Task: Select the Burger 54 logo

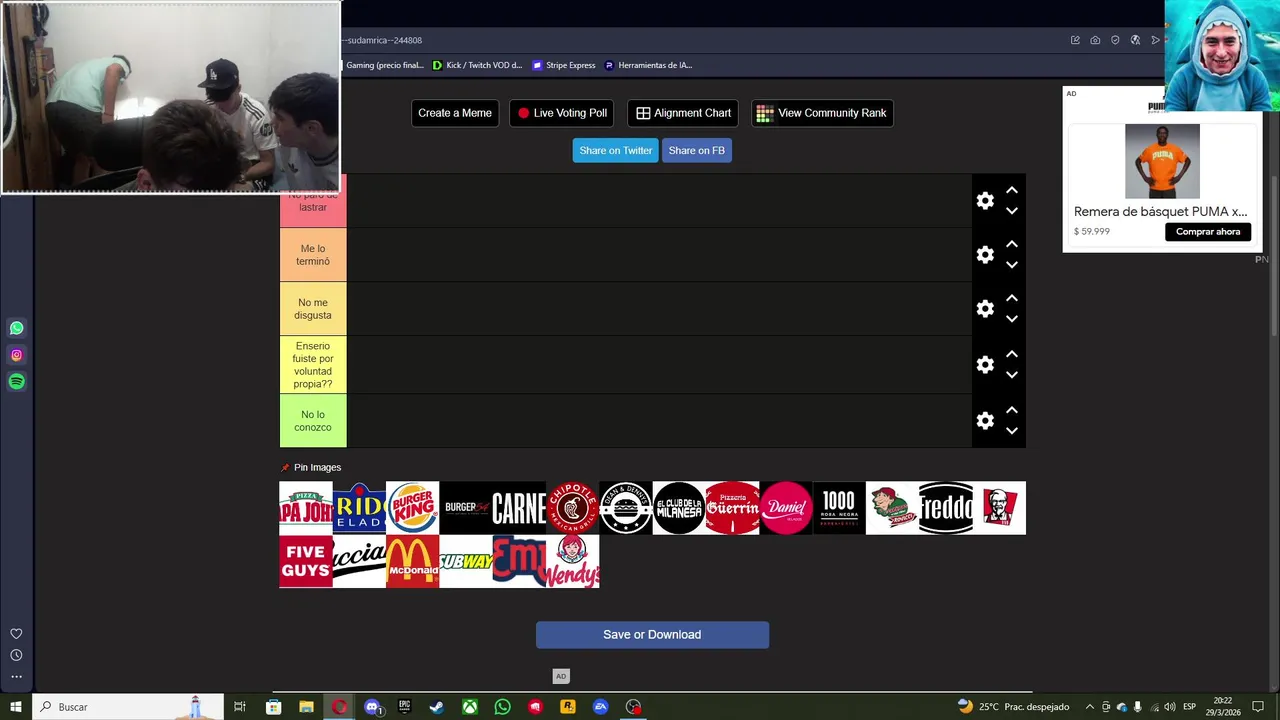Action: [x=466, y=508]
